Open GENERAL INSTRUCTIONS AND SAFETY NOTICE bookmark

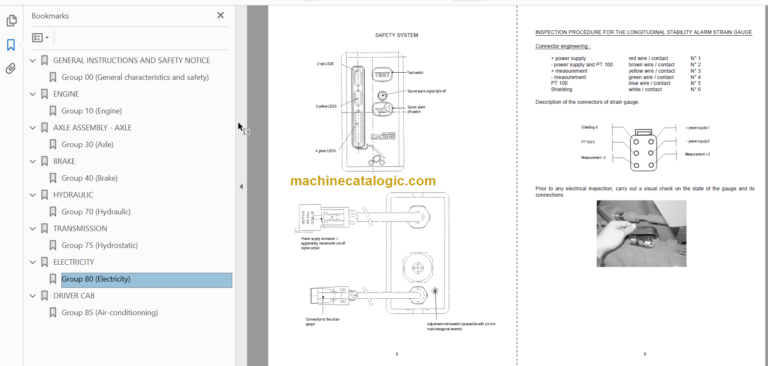coord(131,60)
